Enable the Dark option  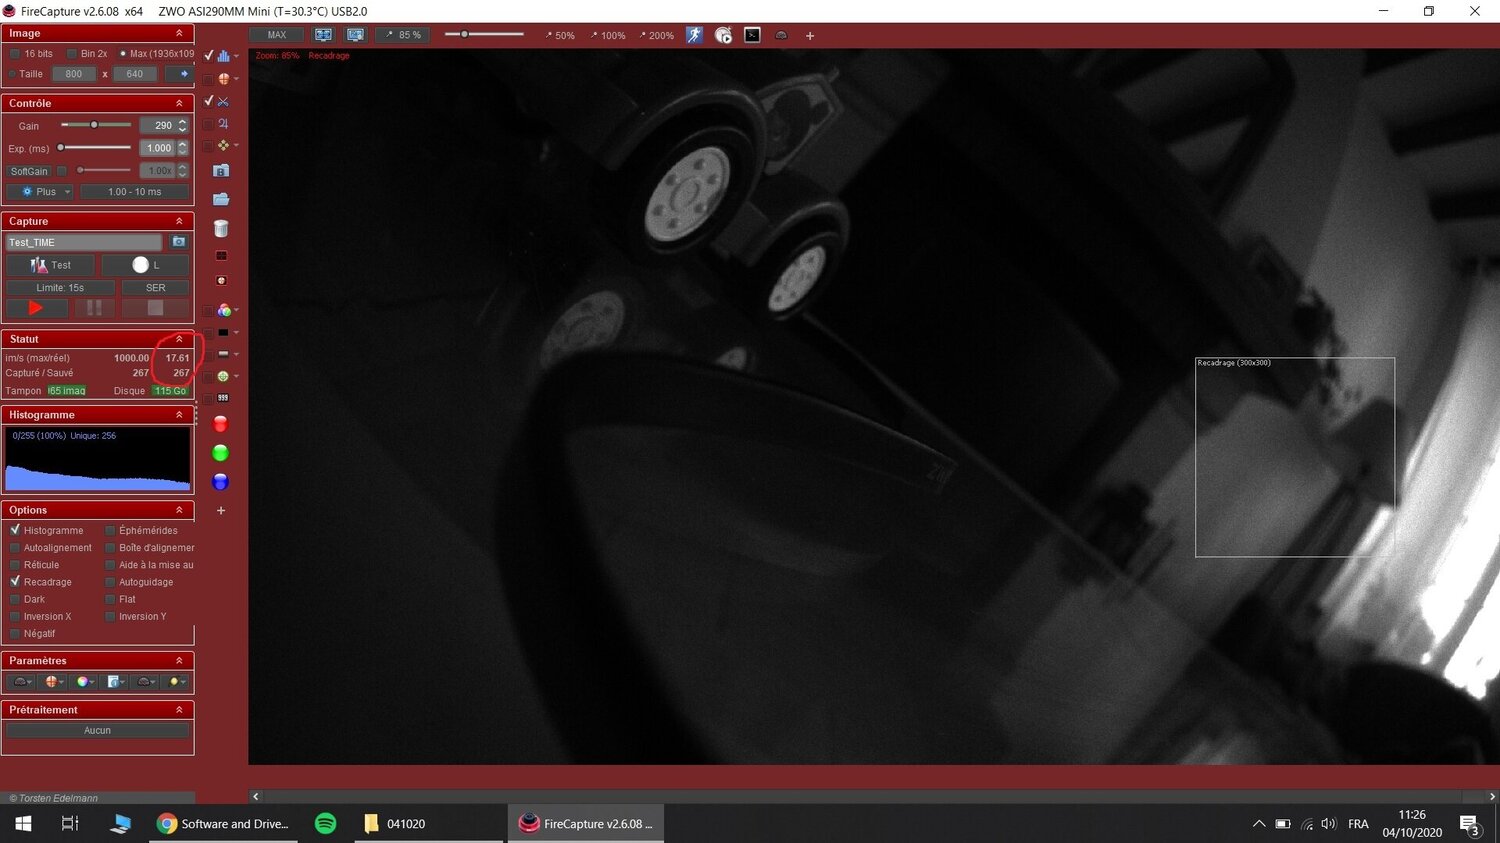[15, 599]
